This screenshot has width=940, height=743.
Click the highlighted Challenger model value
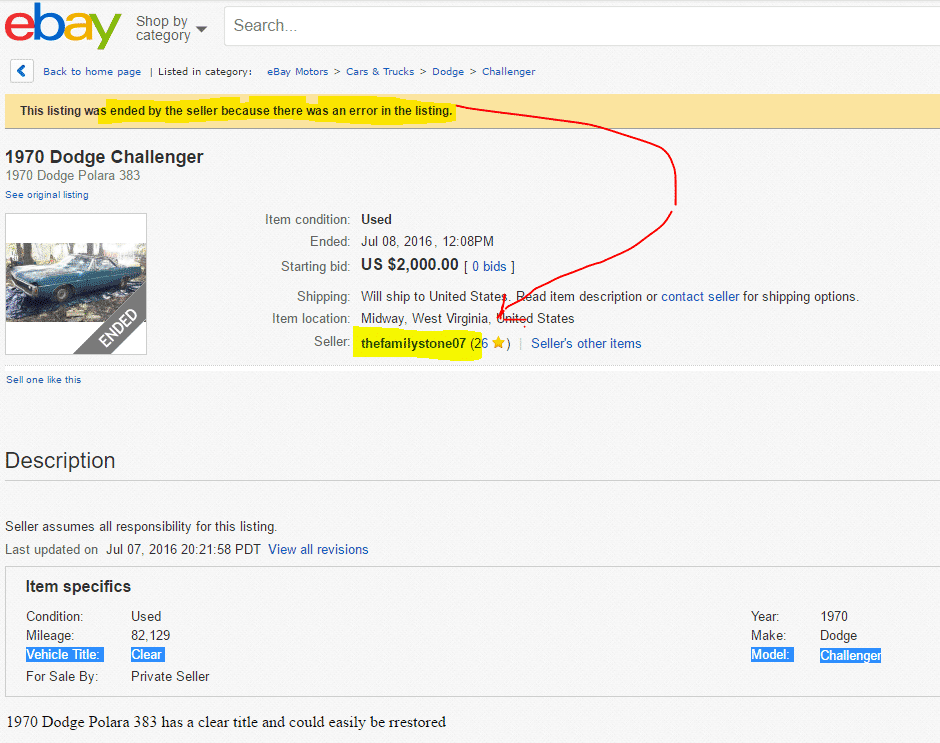pos(850,656)
